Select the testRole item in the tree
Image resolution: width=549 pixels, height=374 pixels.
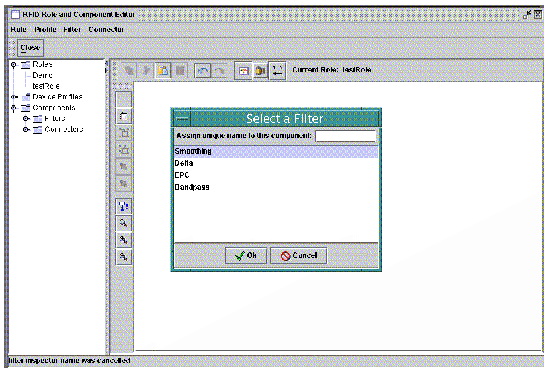pos(46,86)
